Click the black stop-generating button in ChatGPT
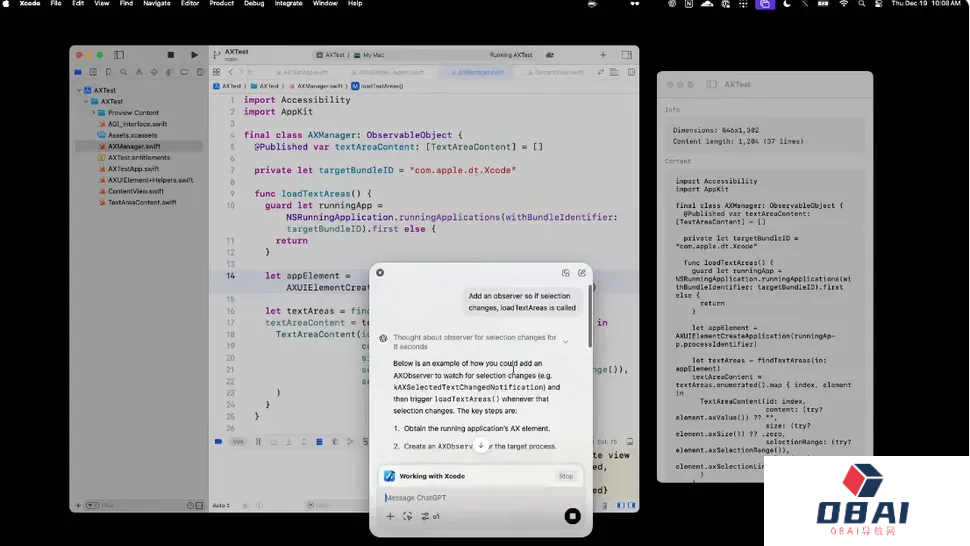970x546 pixels. click(572, 516)
